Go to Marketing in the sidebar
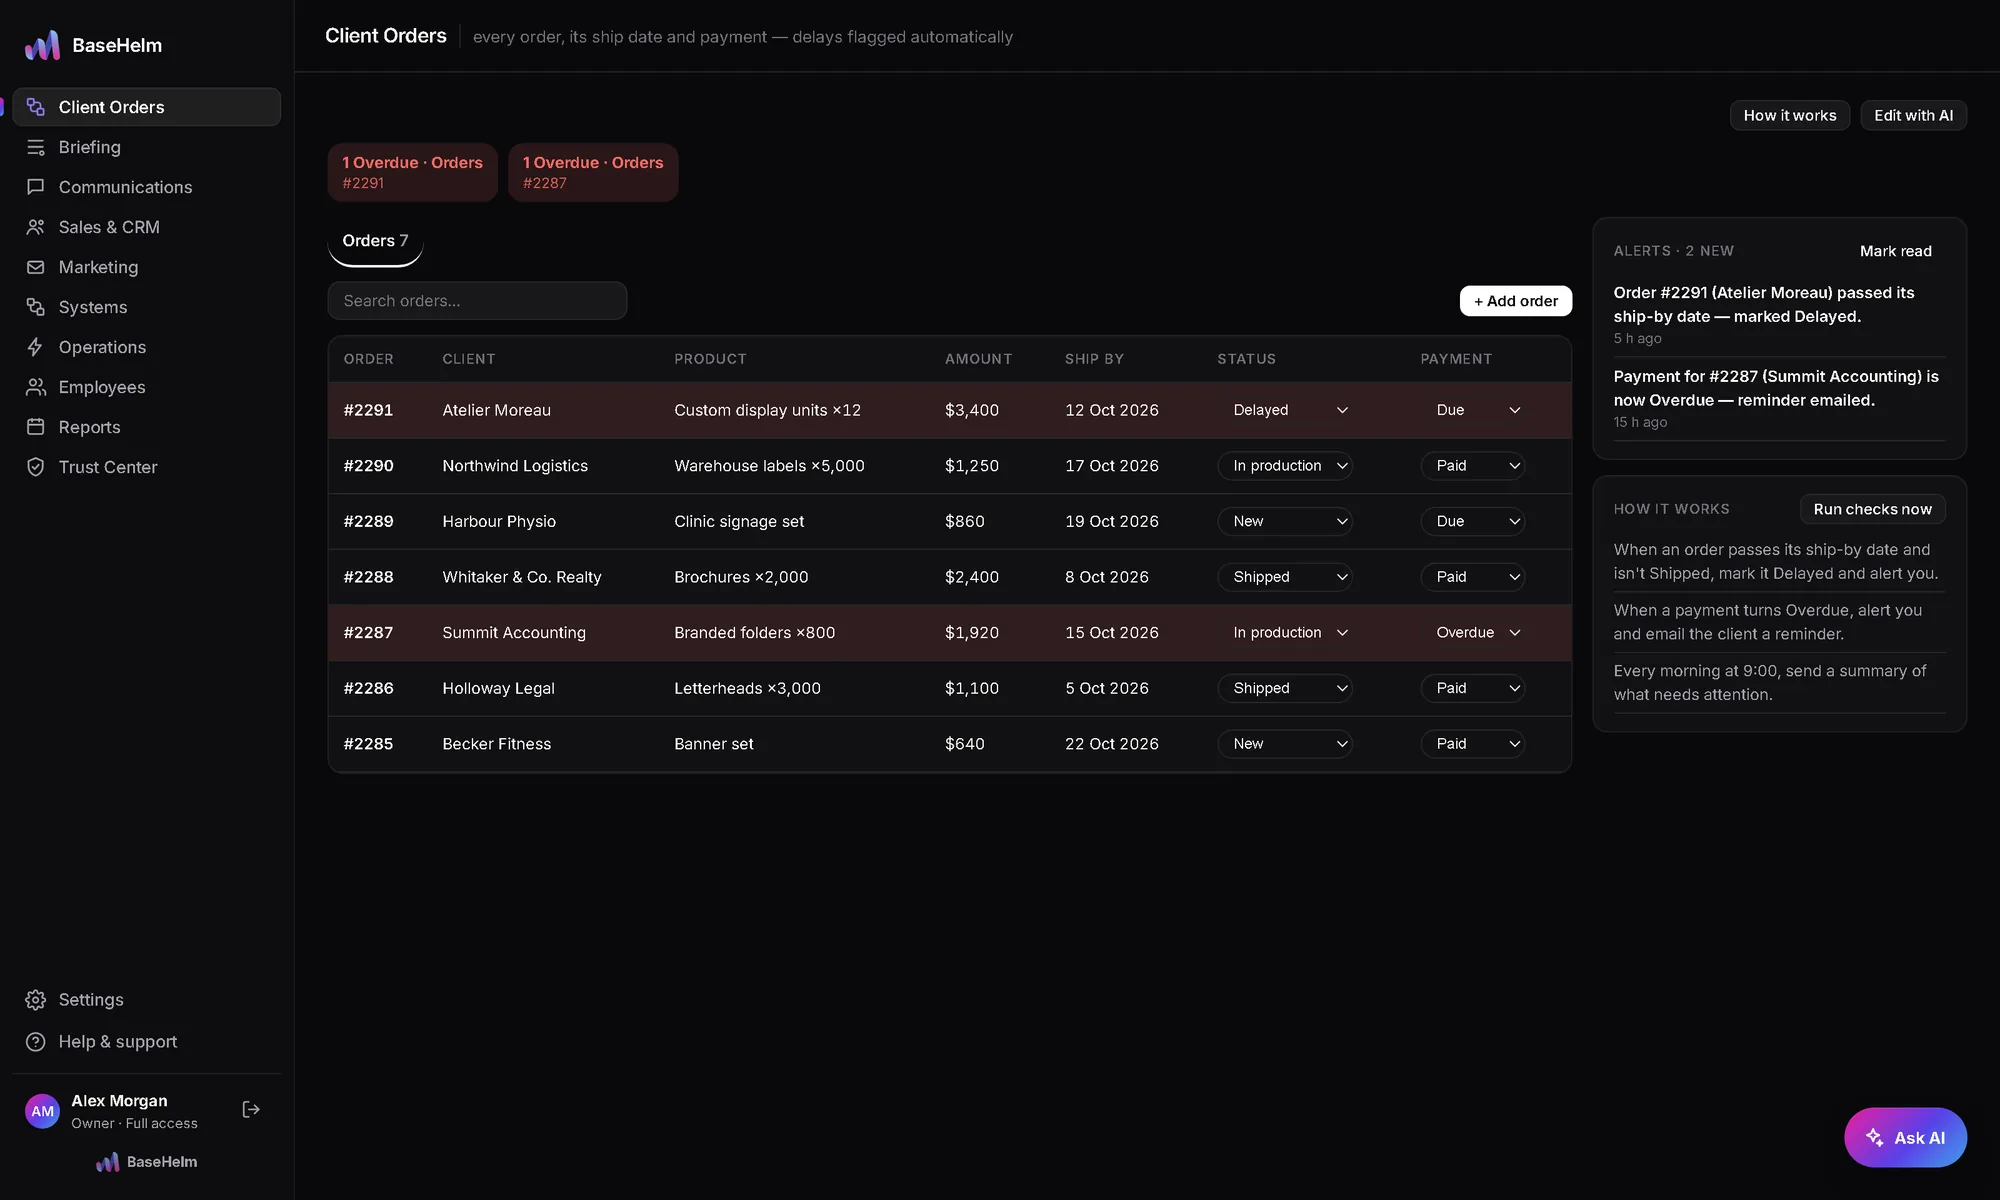 146,267
